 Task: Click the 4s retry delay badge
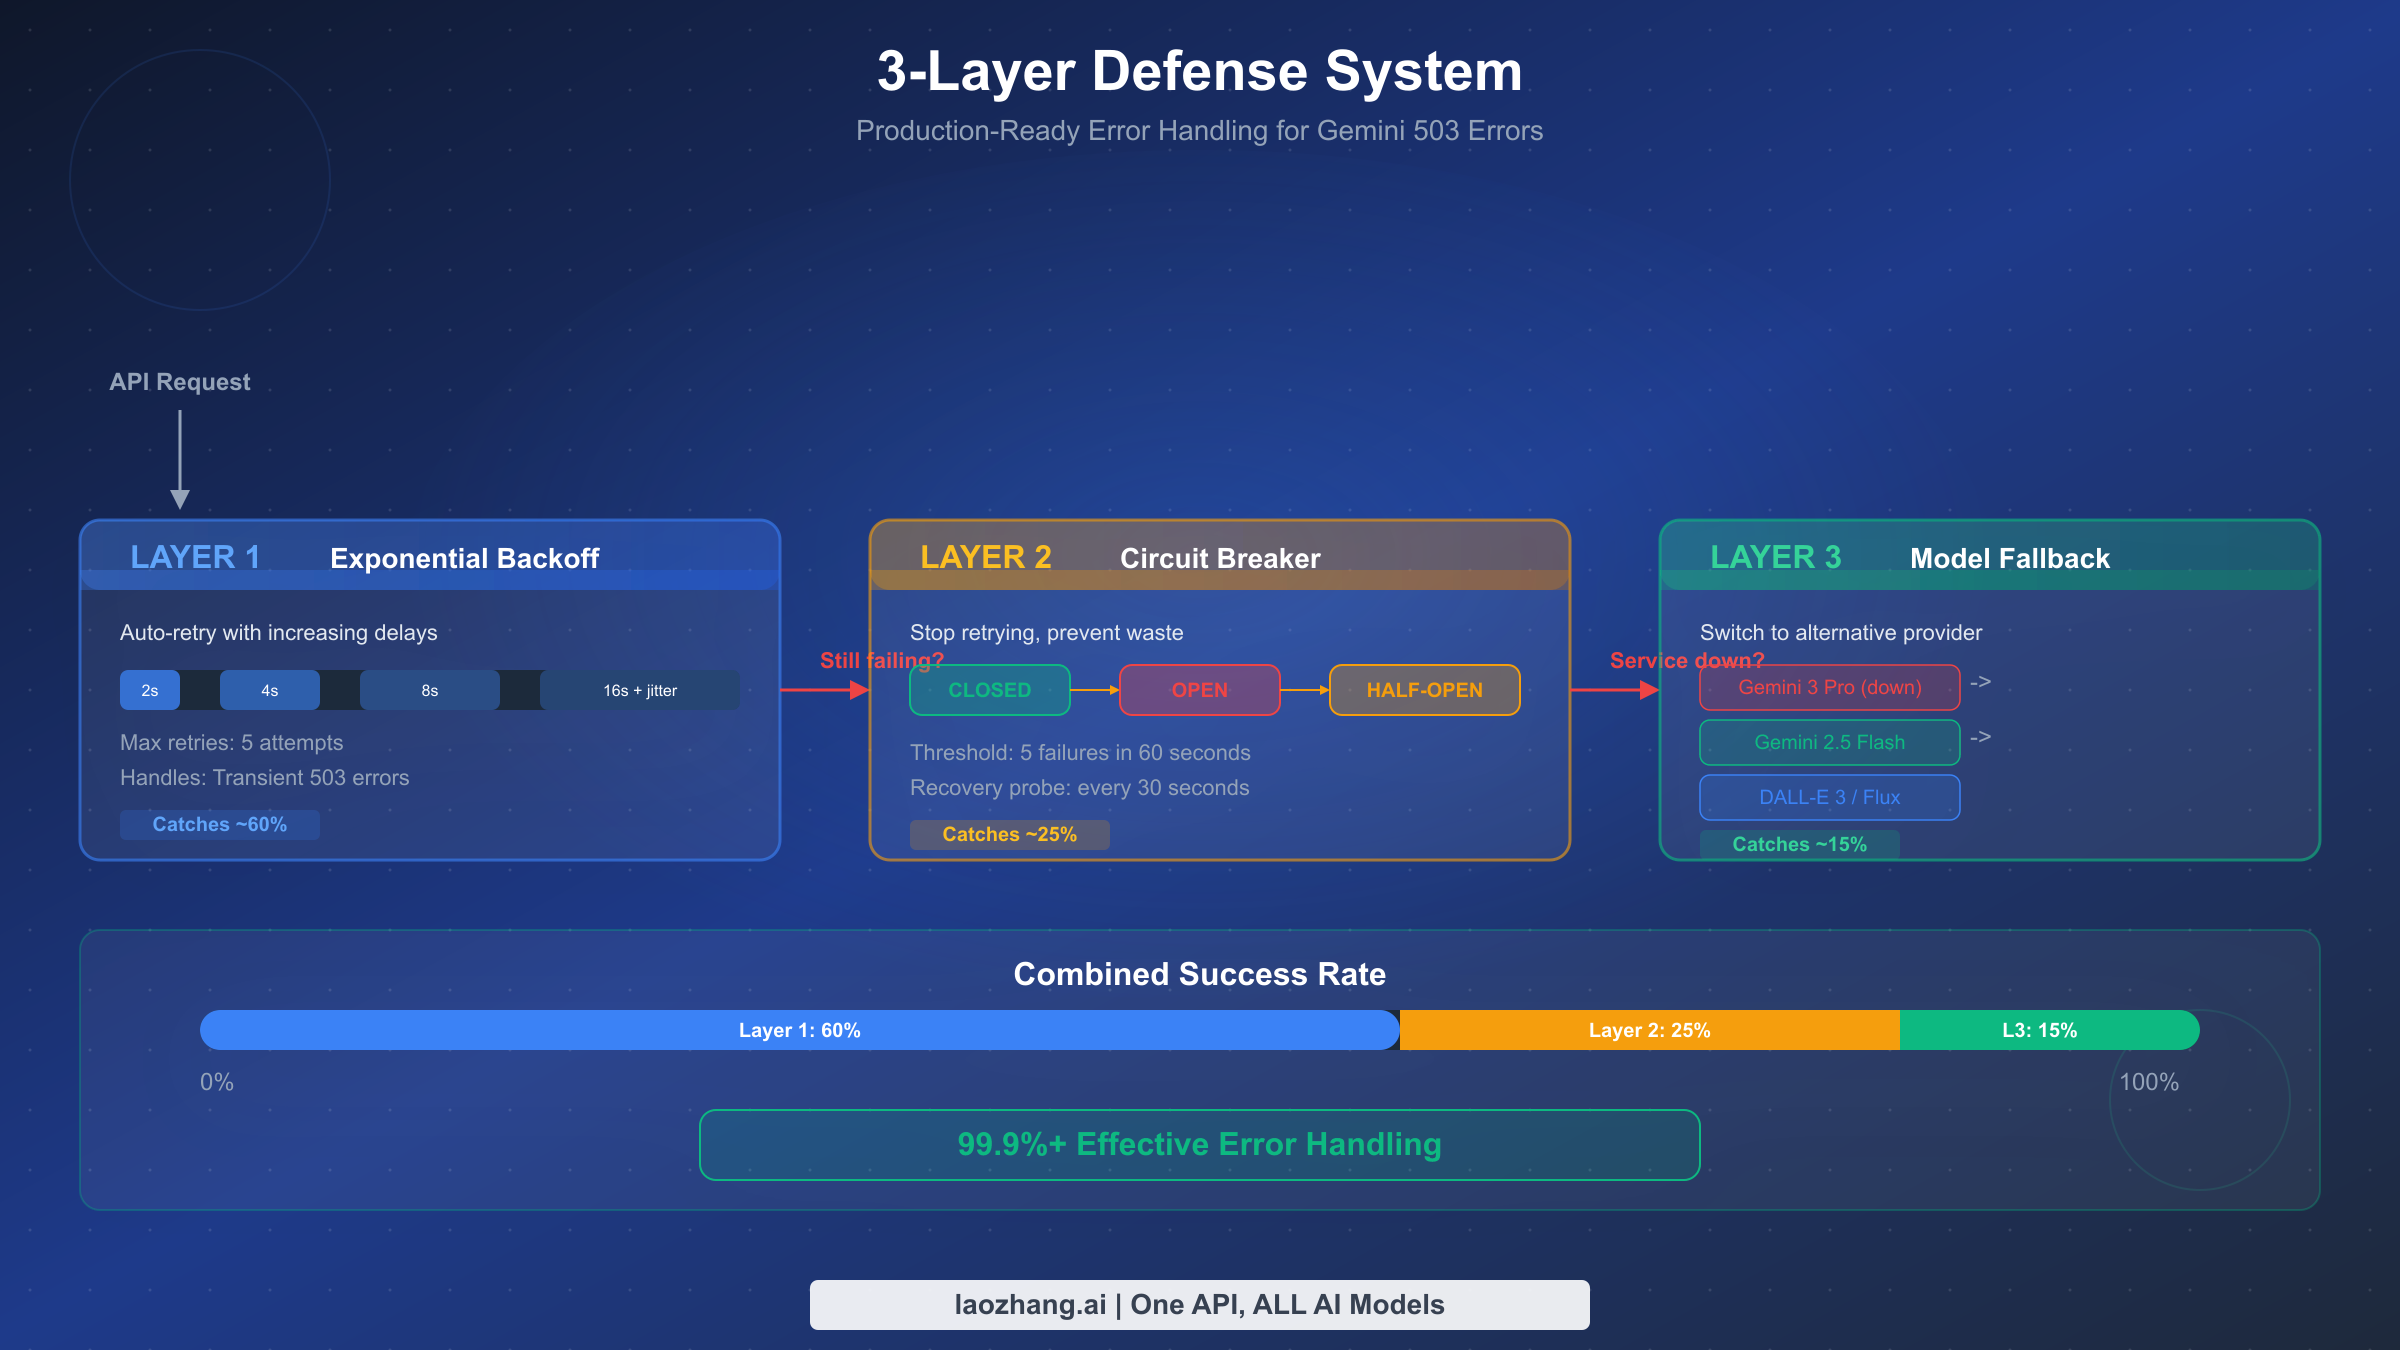click(268, 689)
